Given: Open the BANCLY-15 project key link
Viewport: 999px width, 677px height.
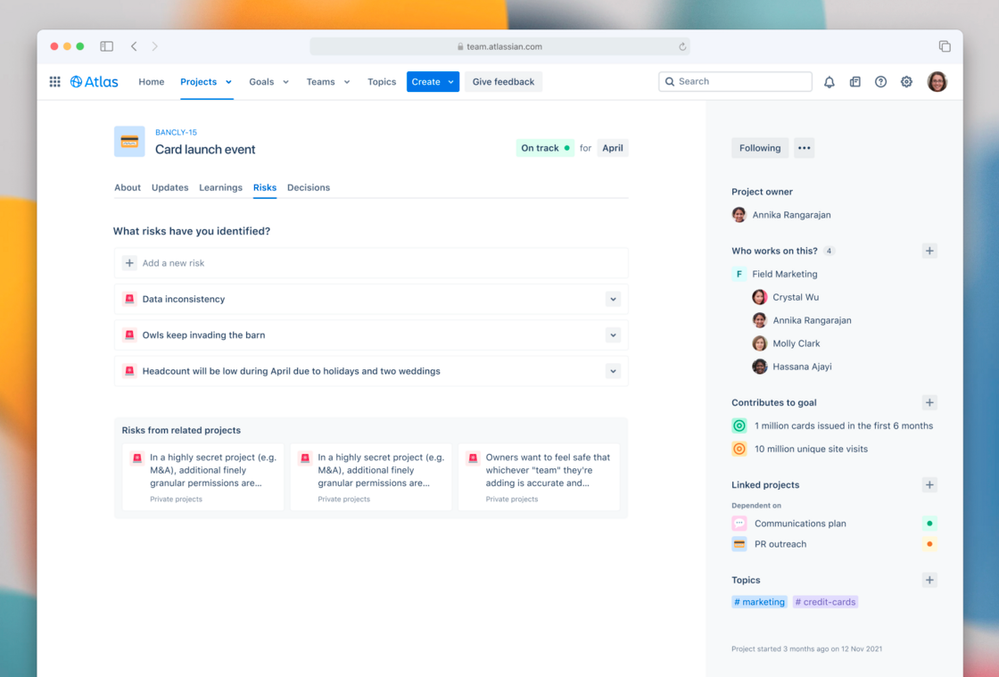Looking at the screenshot, I should click(x=176, y=132).
